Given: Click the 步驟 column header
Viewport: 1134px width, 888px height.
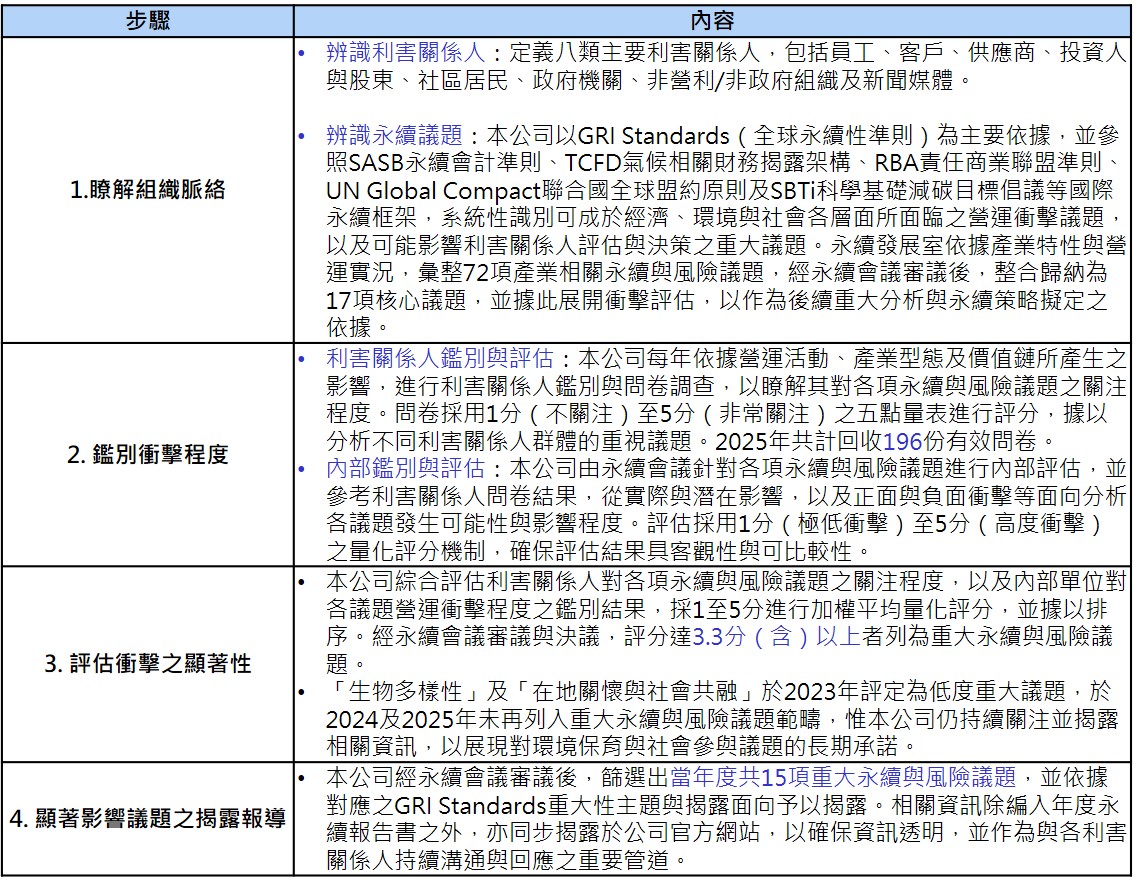Looking at the screenshot, I should tap(148, 20).
